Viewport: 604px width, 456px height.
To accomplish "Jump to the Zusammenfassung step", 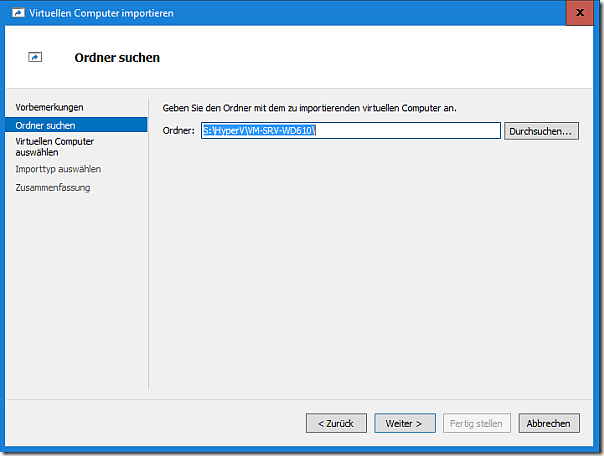I will click(52, 187).
